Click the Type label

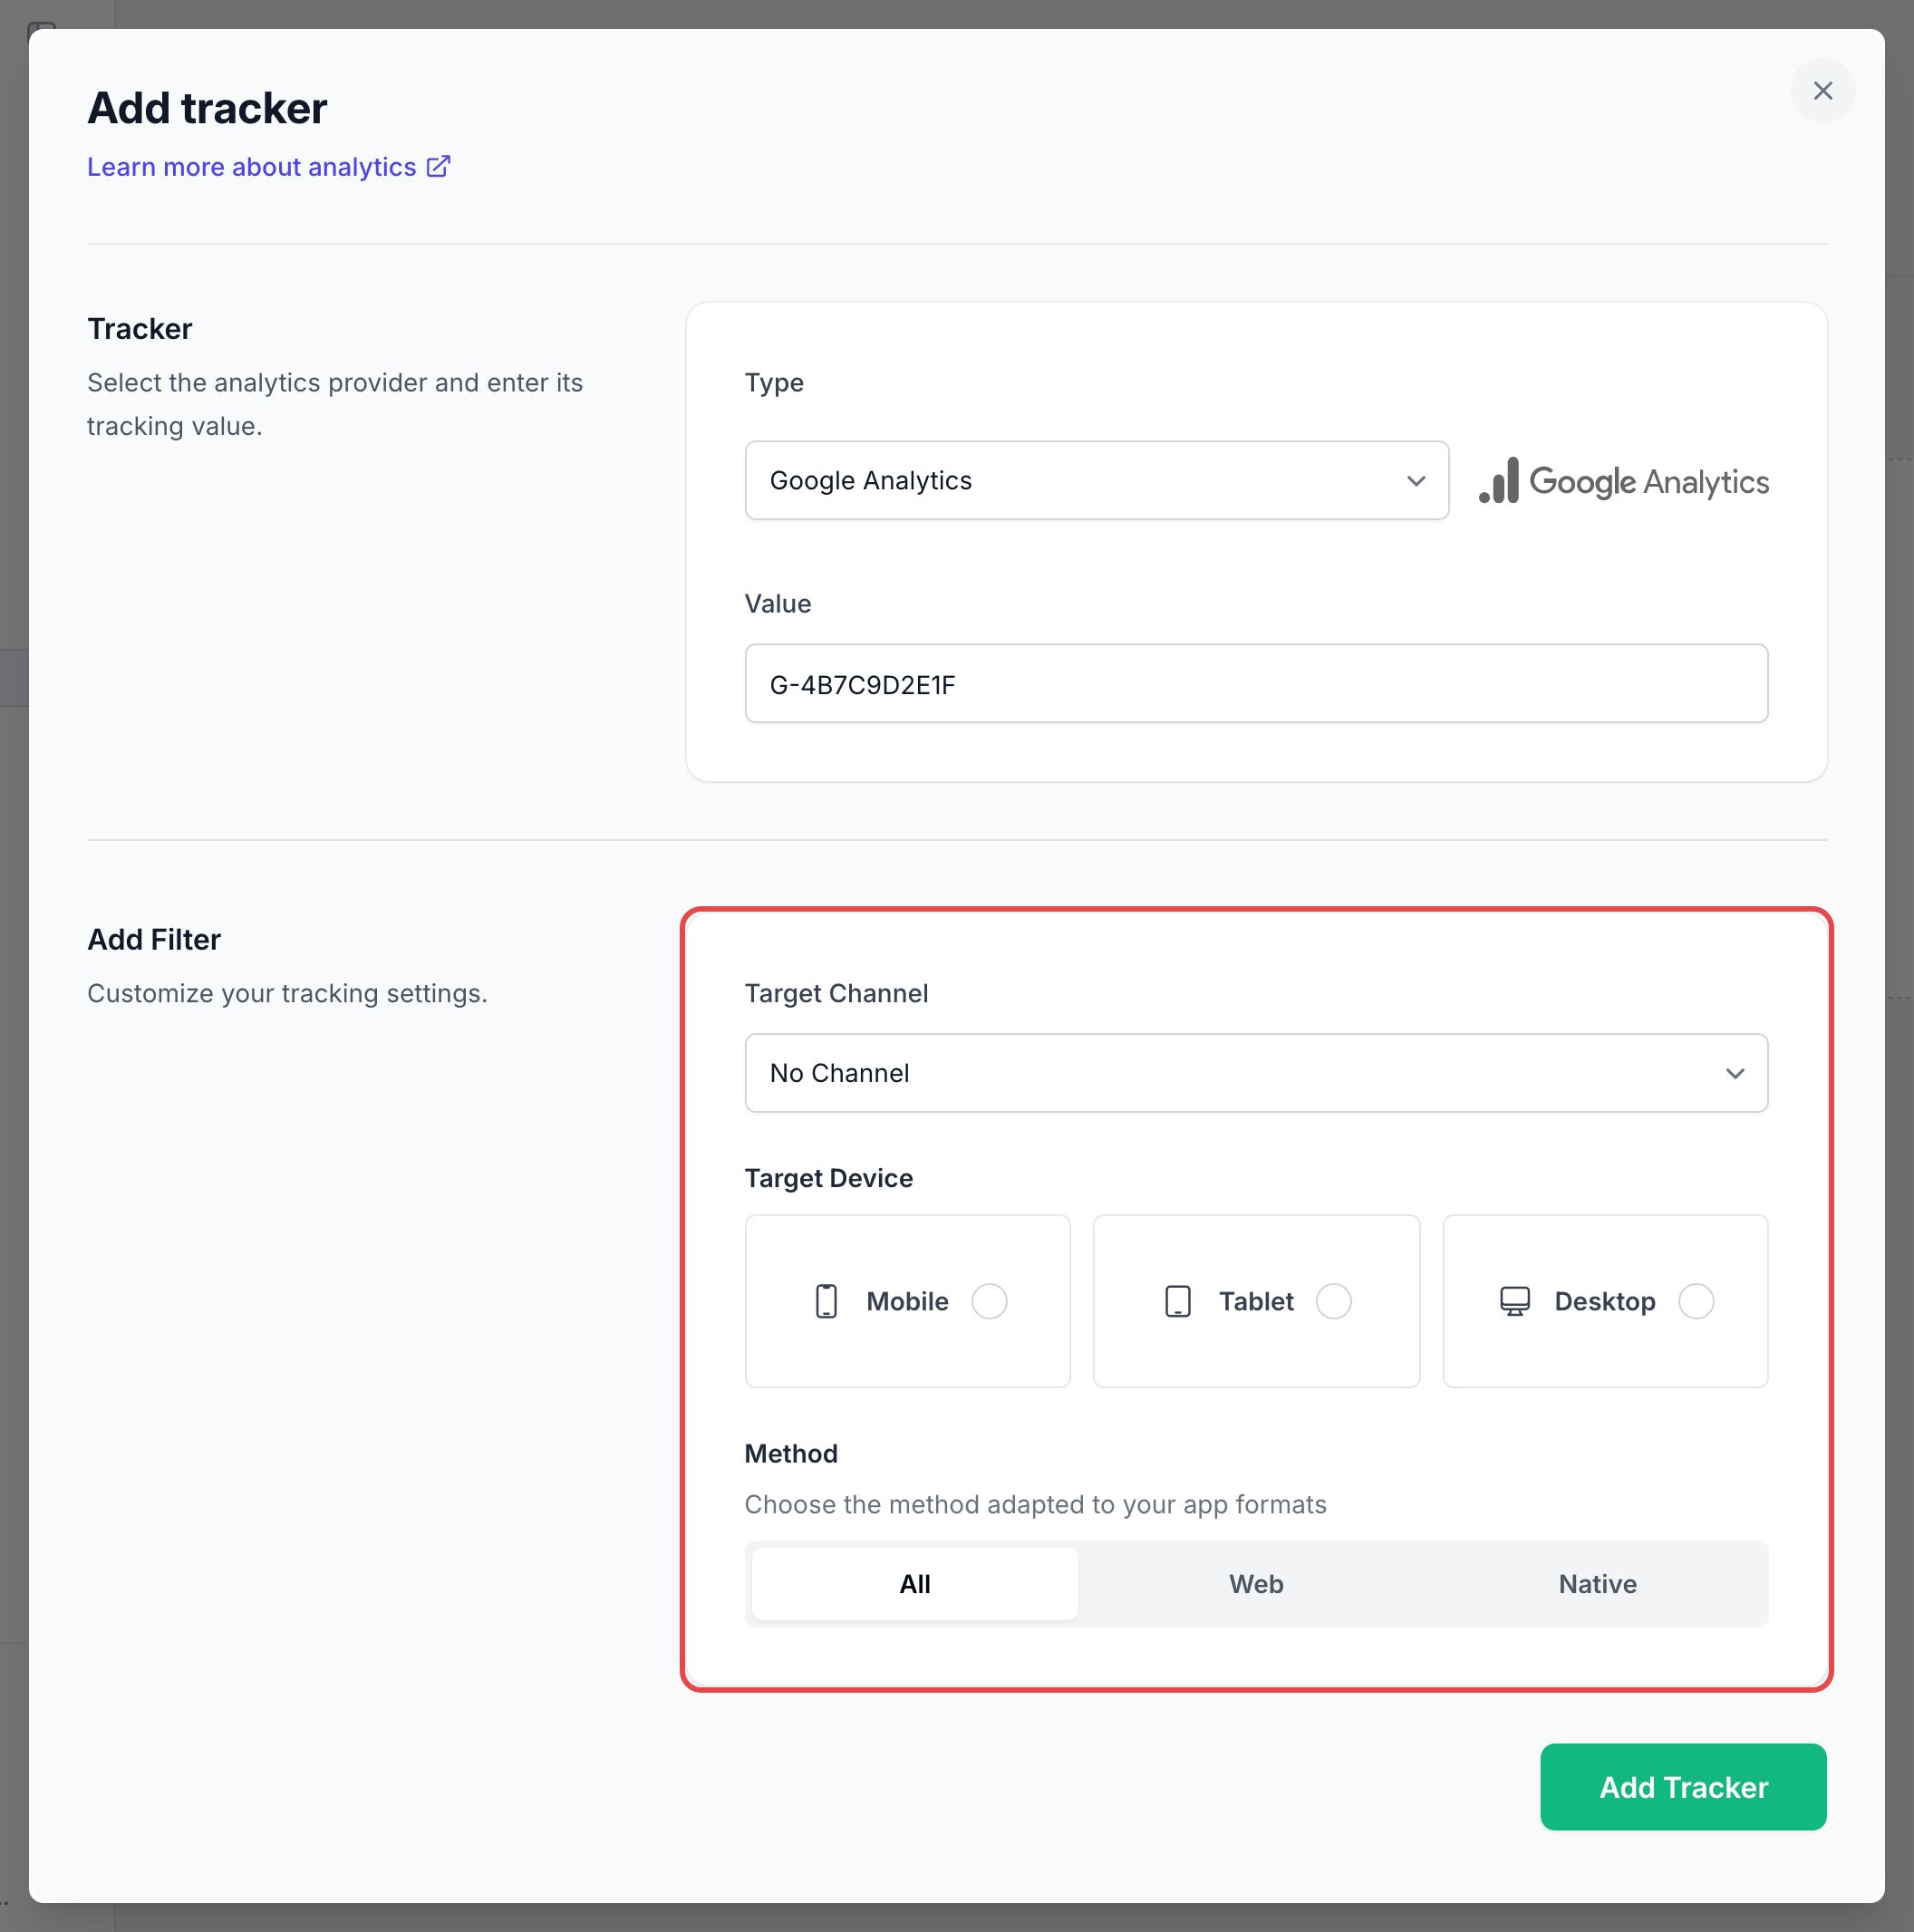(x=774, y=383)
